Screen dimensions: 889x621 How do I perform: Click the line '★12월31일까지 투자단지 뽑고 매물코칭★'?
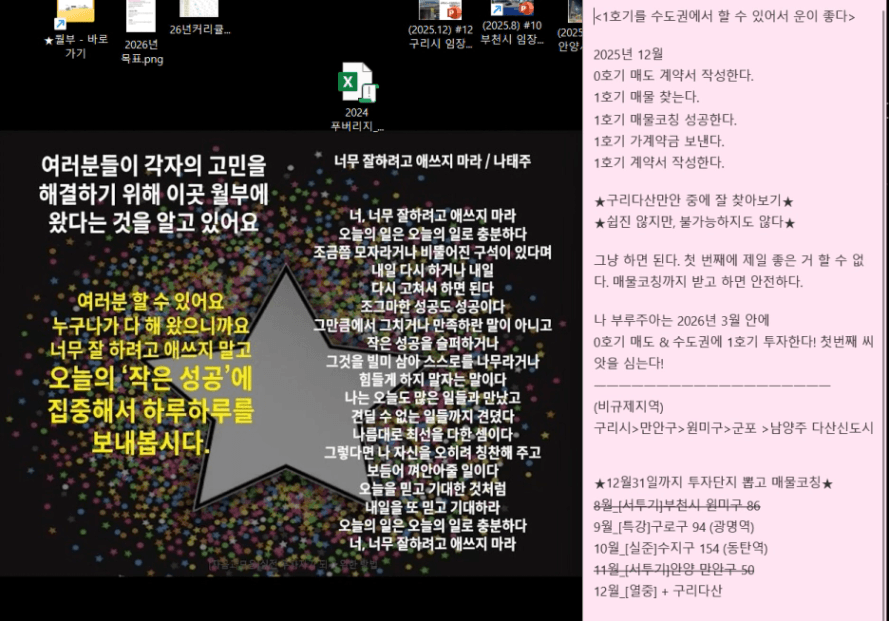pos(713,483)
